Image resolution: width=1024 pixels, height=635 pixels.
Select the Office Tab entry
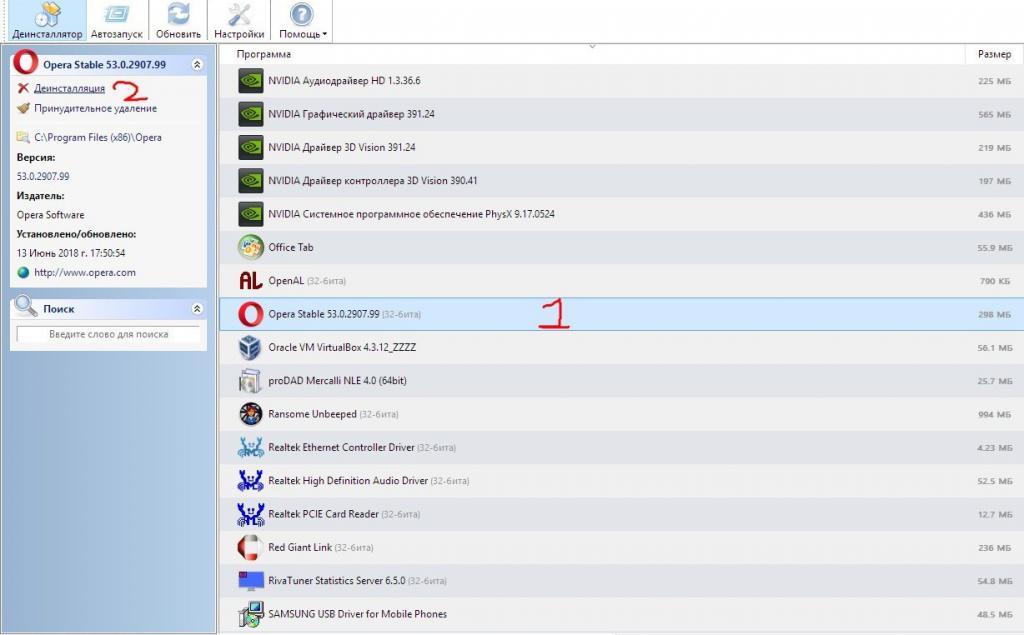coord(621,248)
